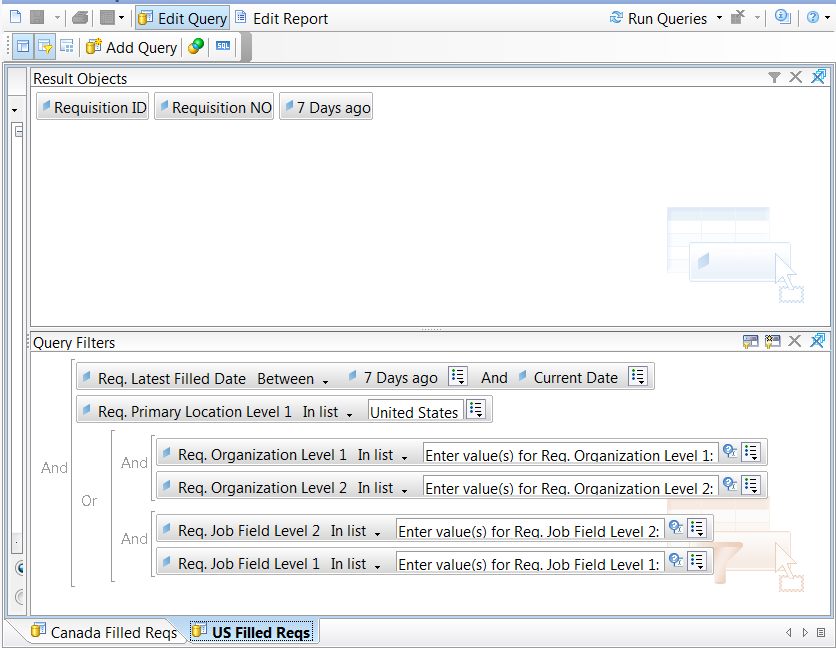Toggle the data outline panel view

pyautogui.click(x=23, y=46)
